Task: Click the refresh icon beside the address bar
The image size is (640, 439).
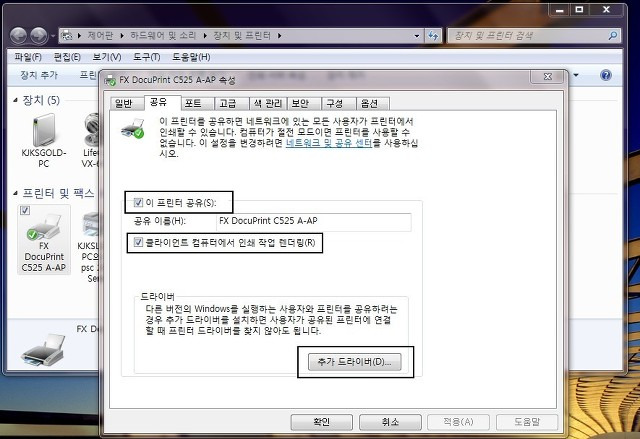Action: point(433,36)
